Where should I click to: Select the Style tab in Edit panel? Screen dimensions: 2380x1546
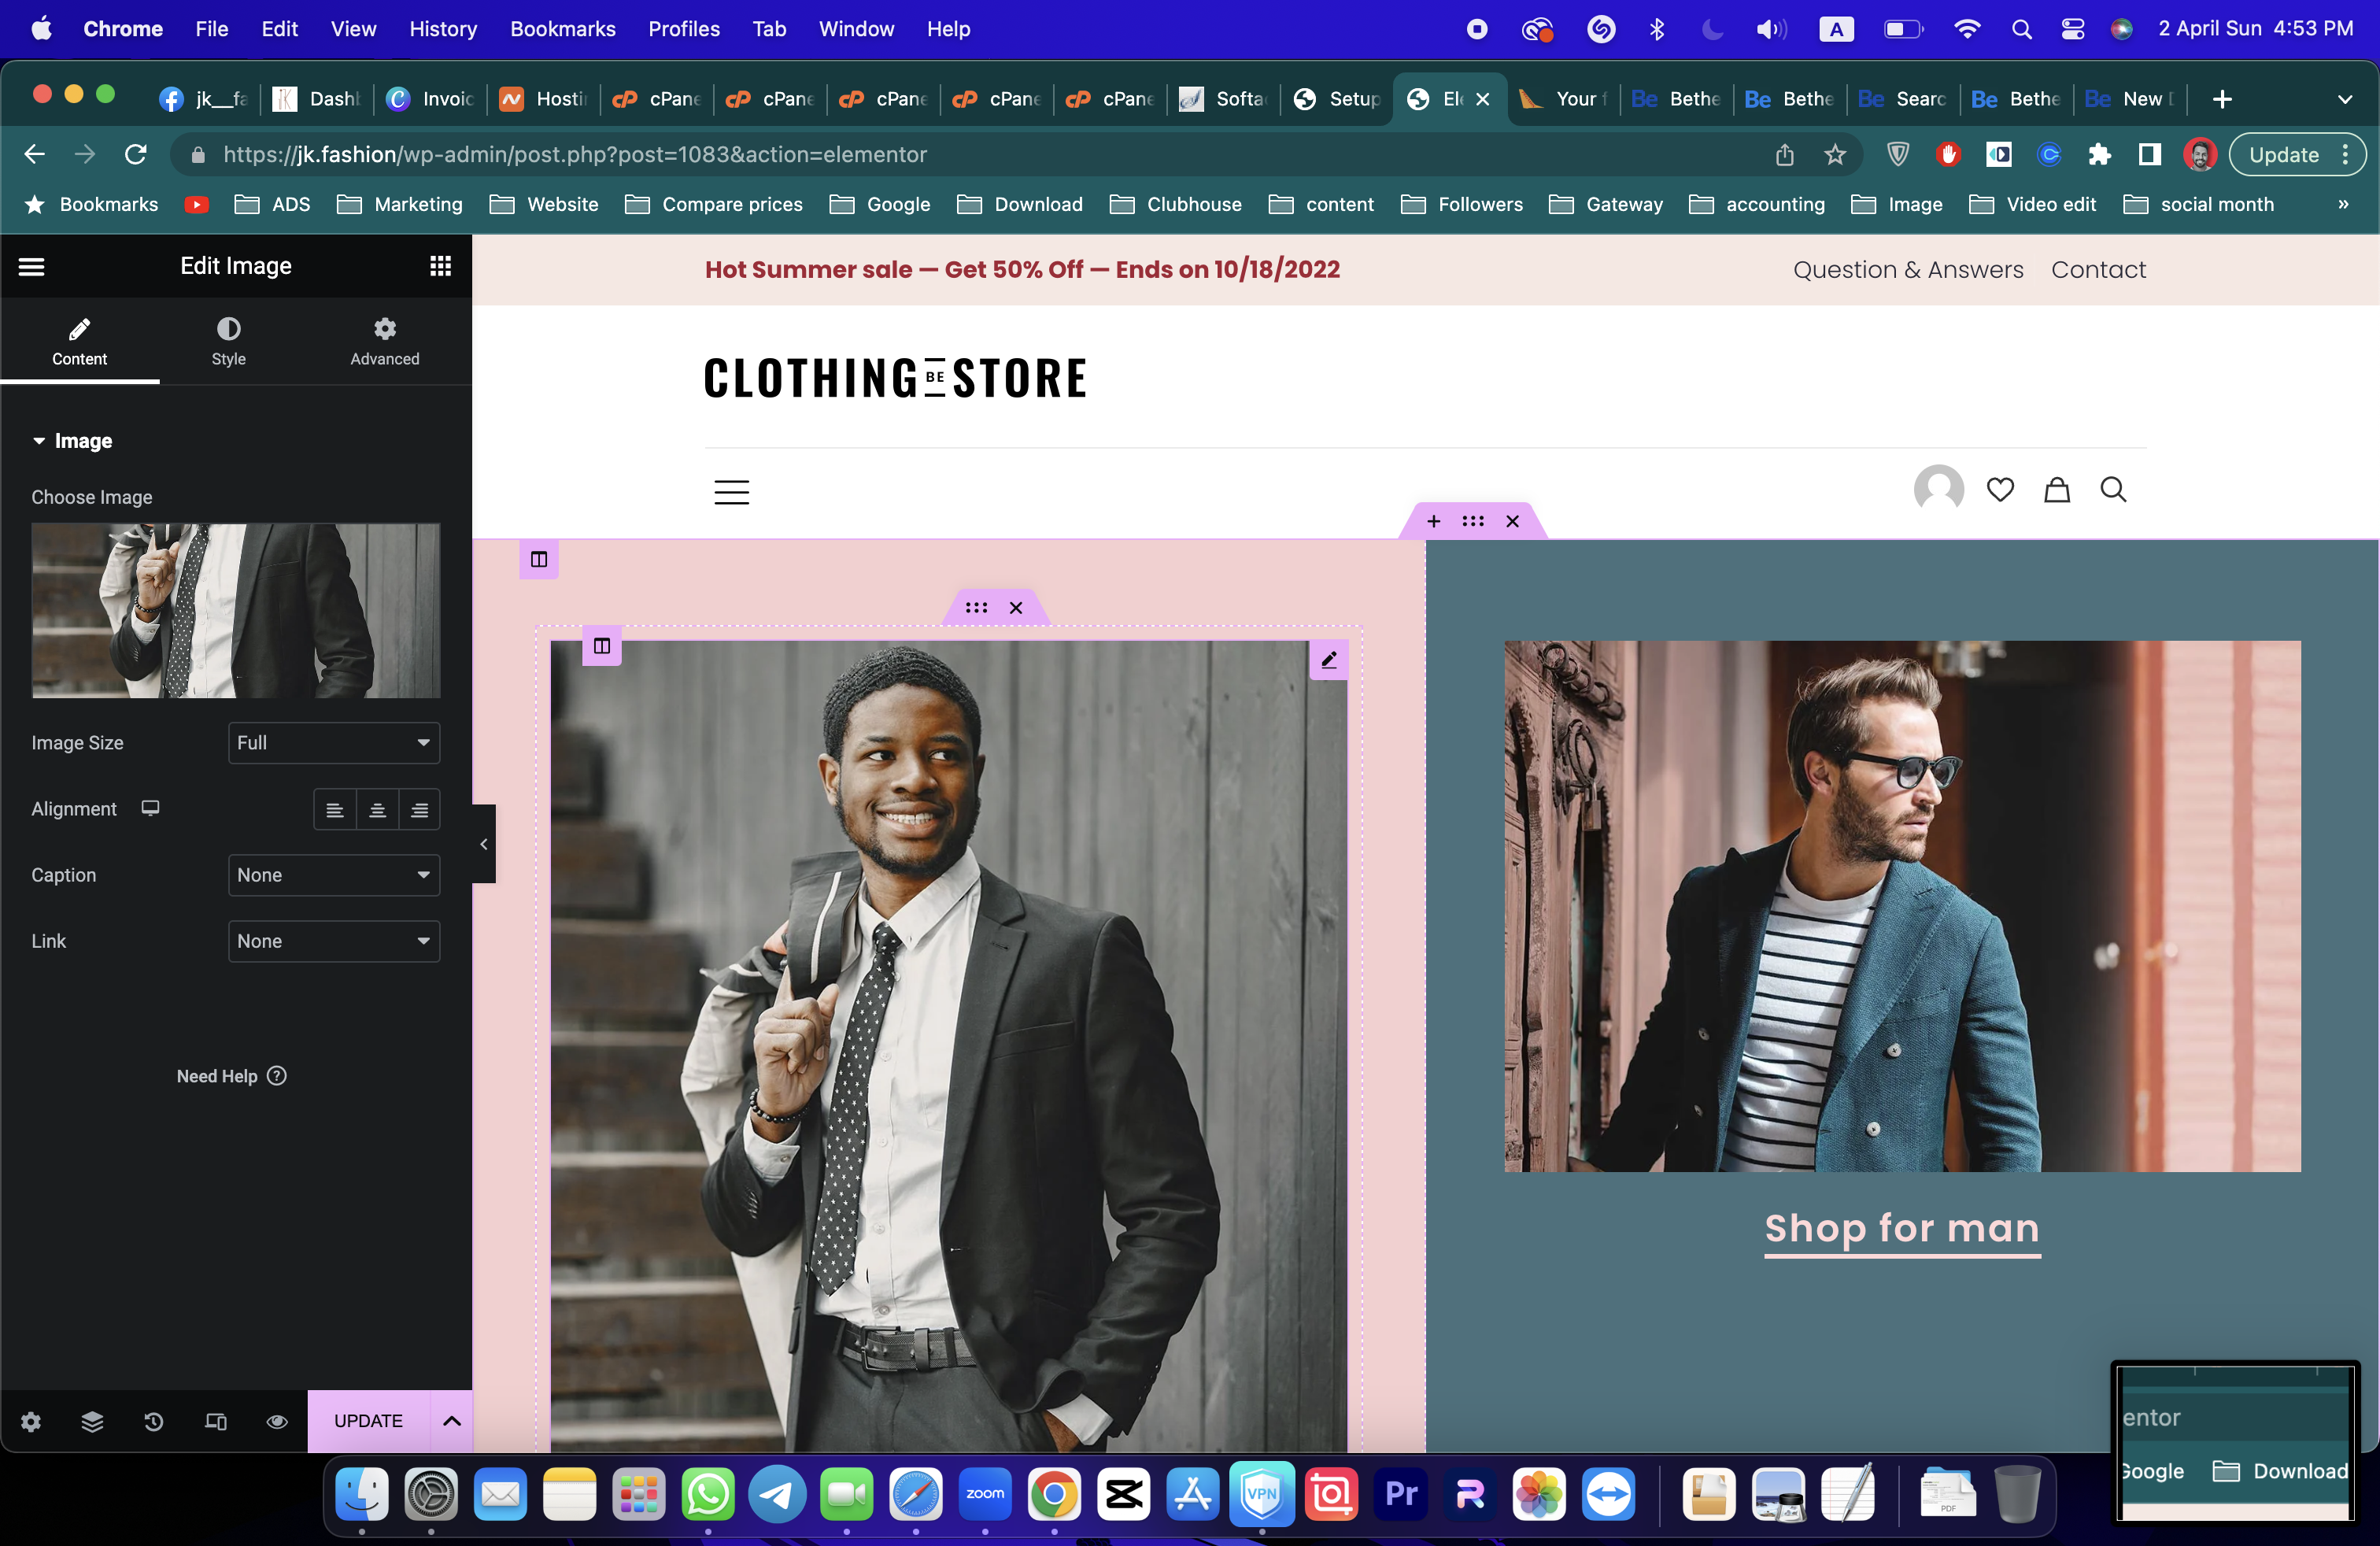coord(227,340)
